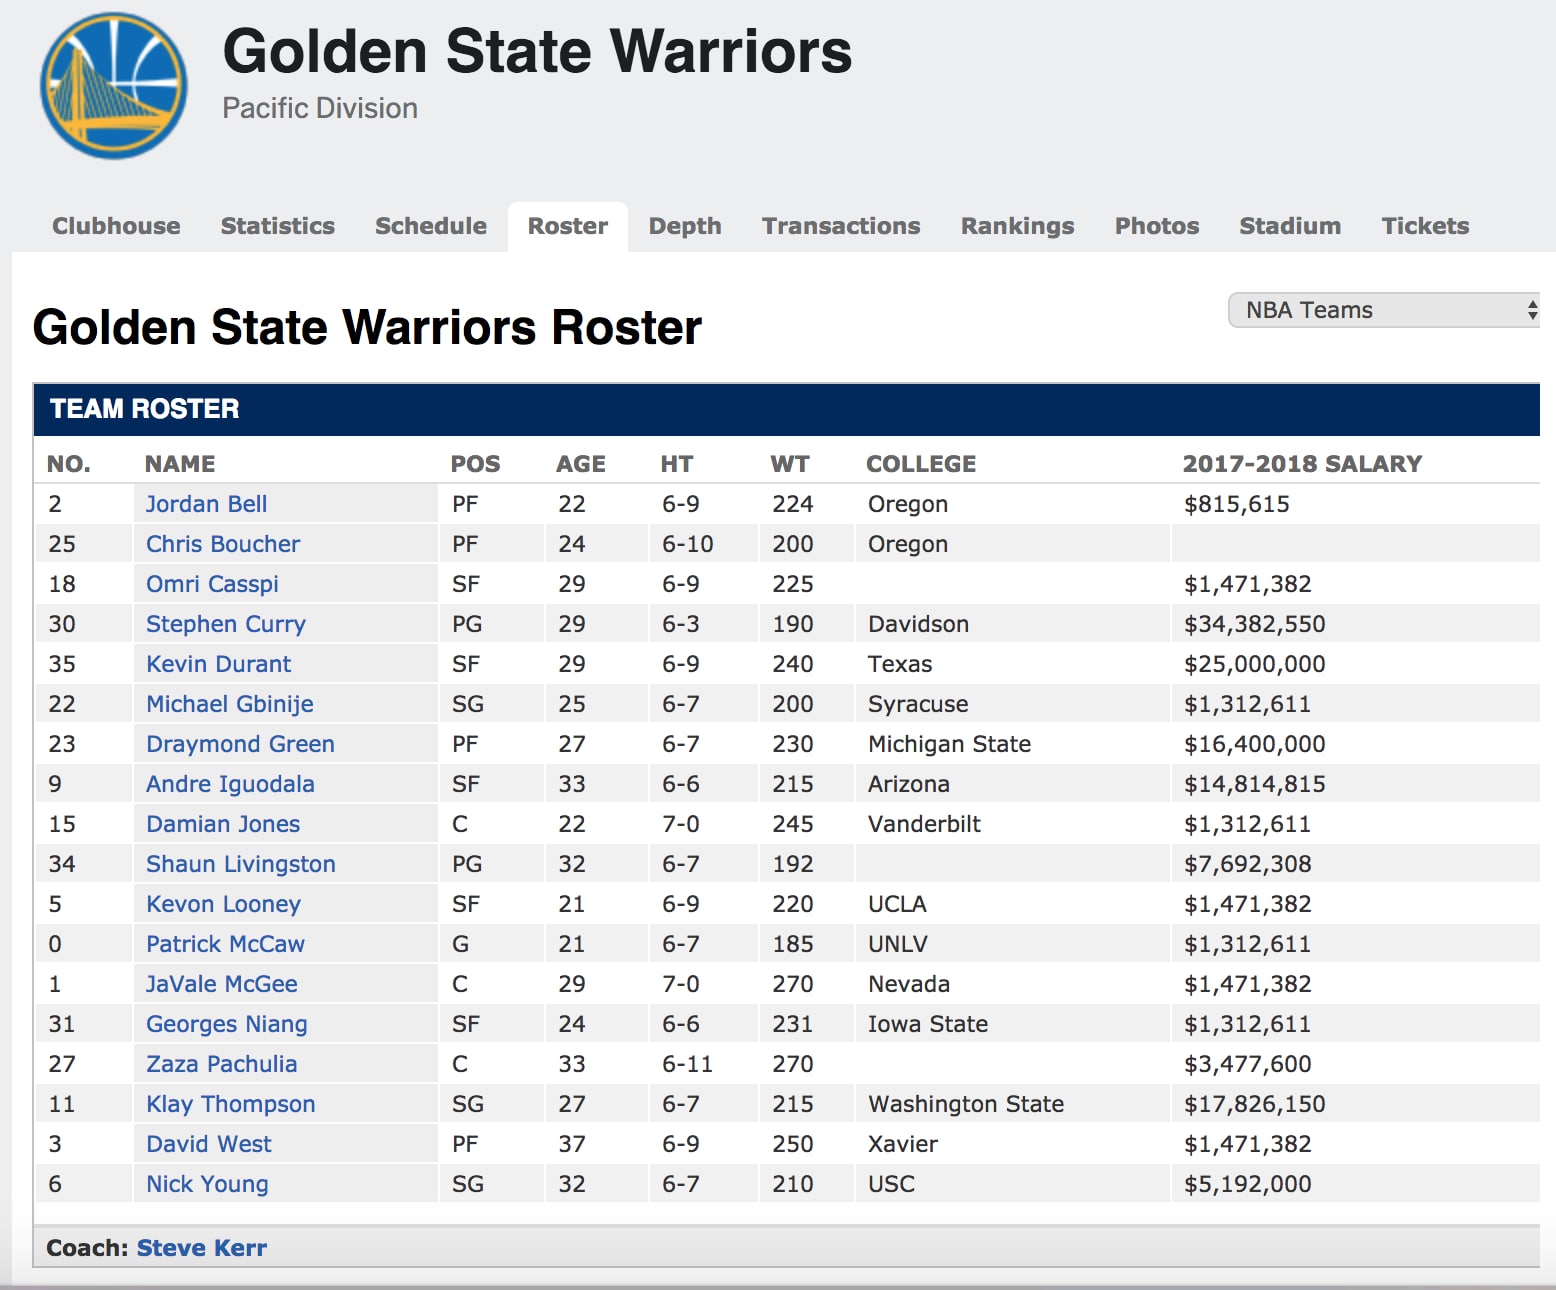Open Klay Thompson's player link
This screenshot has width=1556, height=1290.
coord(231,1104)
